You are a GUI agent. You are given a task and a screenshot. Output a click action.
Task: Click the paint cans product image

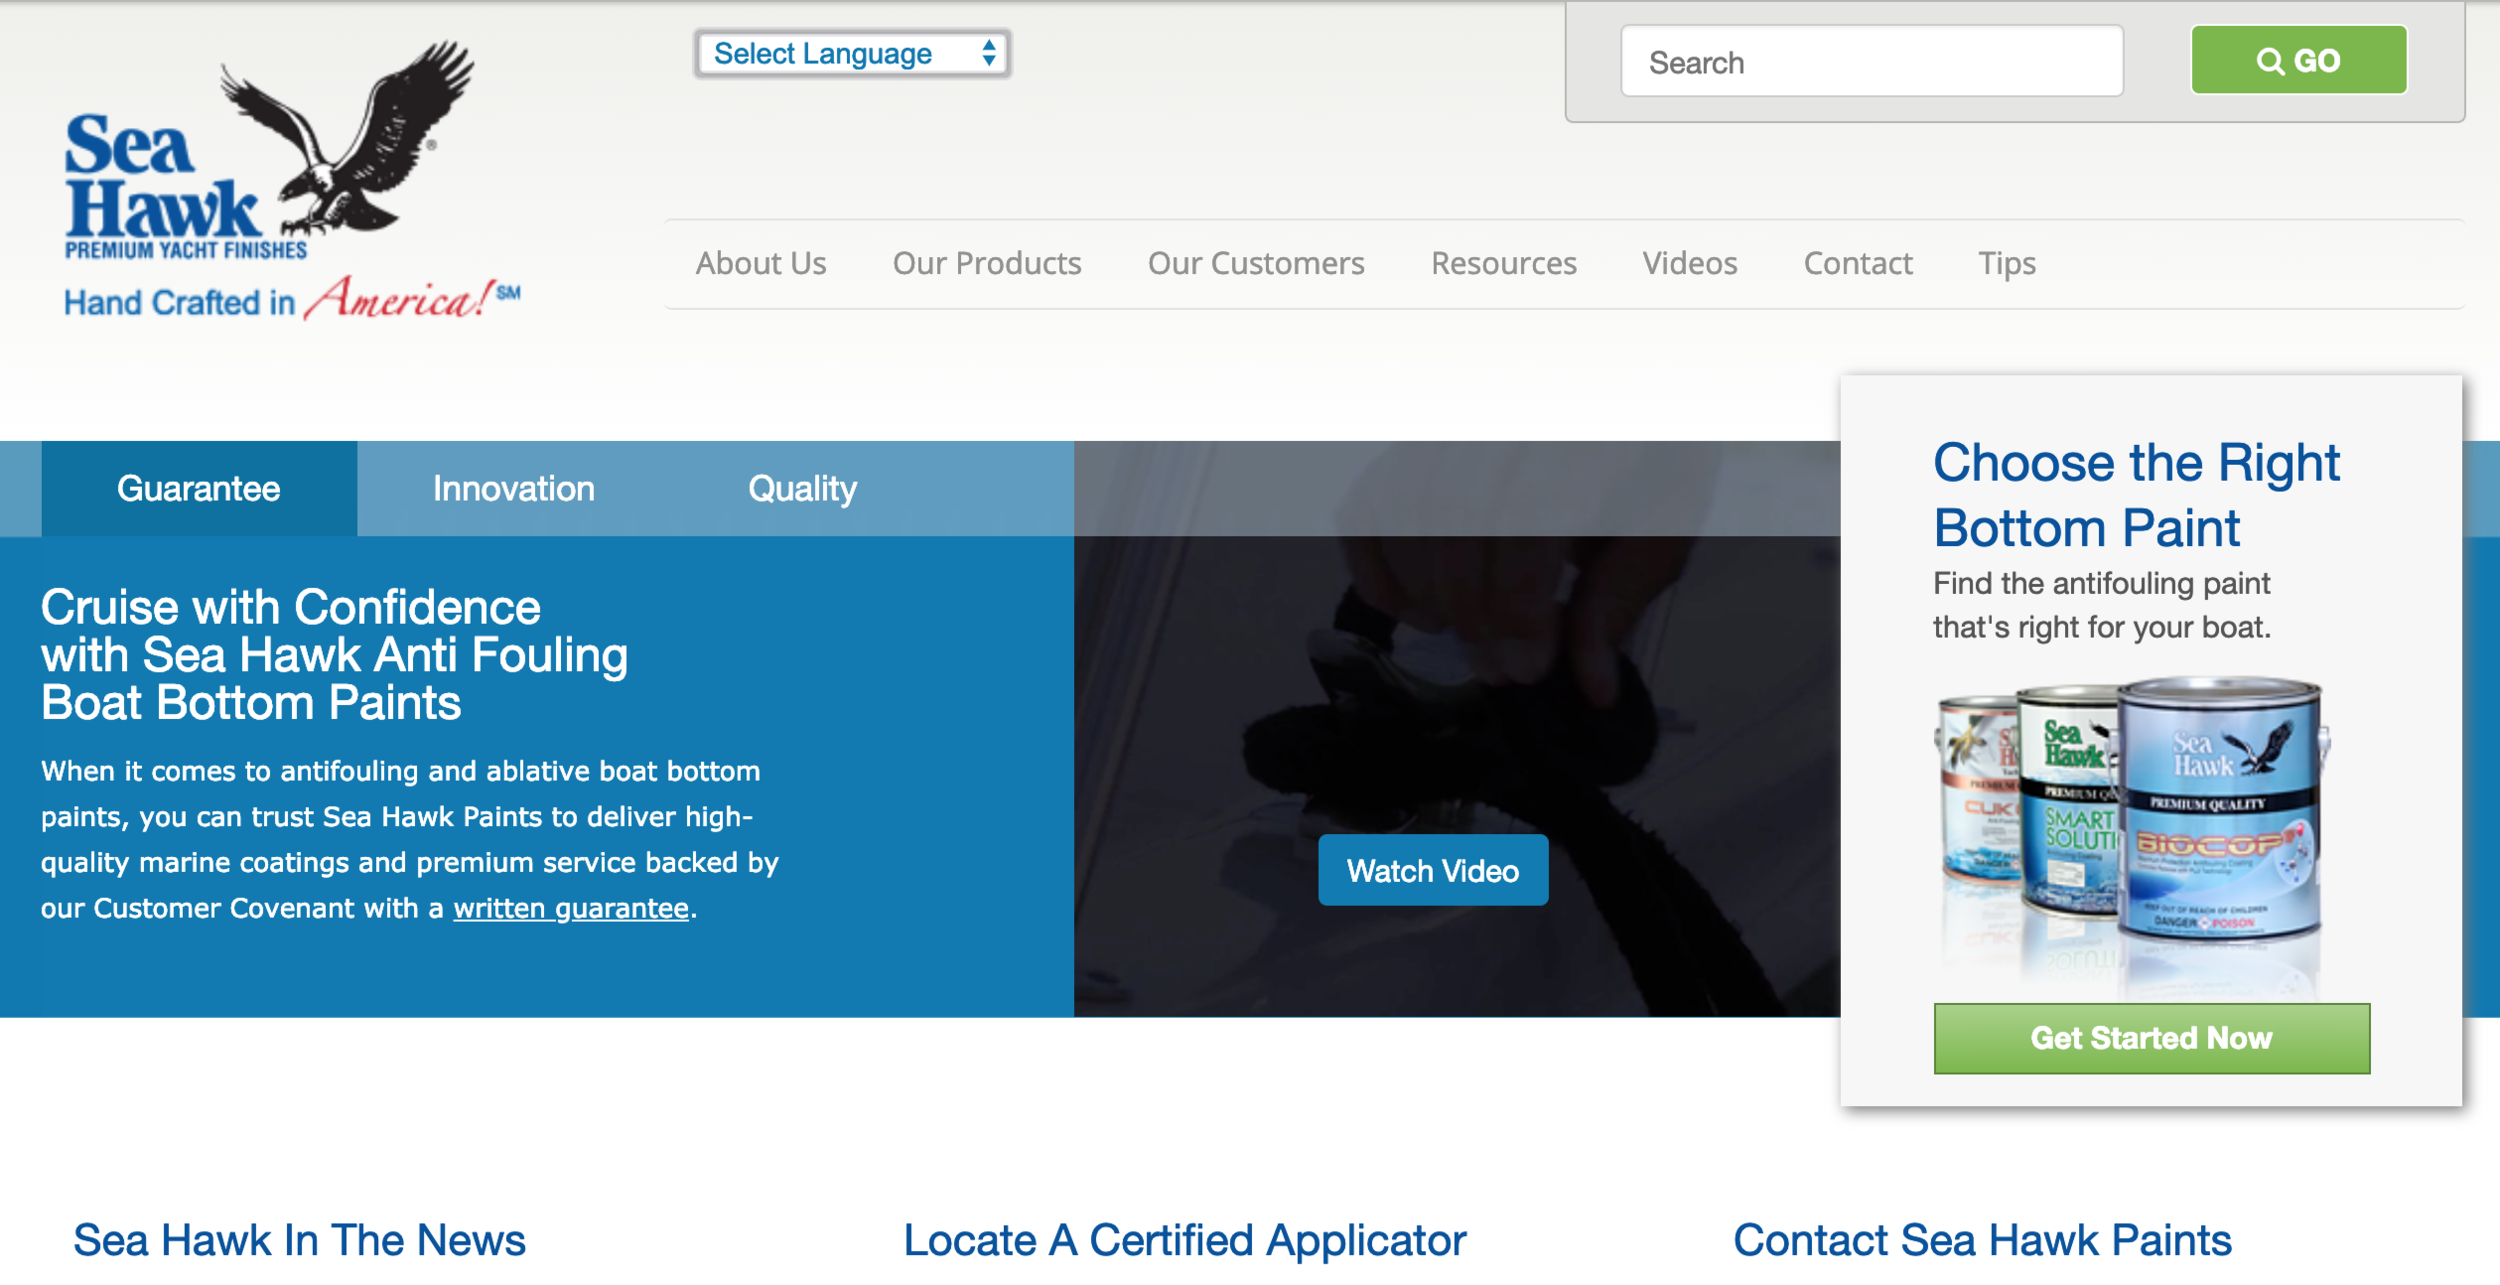2130,815
